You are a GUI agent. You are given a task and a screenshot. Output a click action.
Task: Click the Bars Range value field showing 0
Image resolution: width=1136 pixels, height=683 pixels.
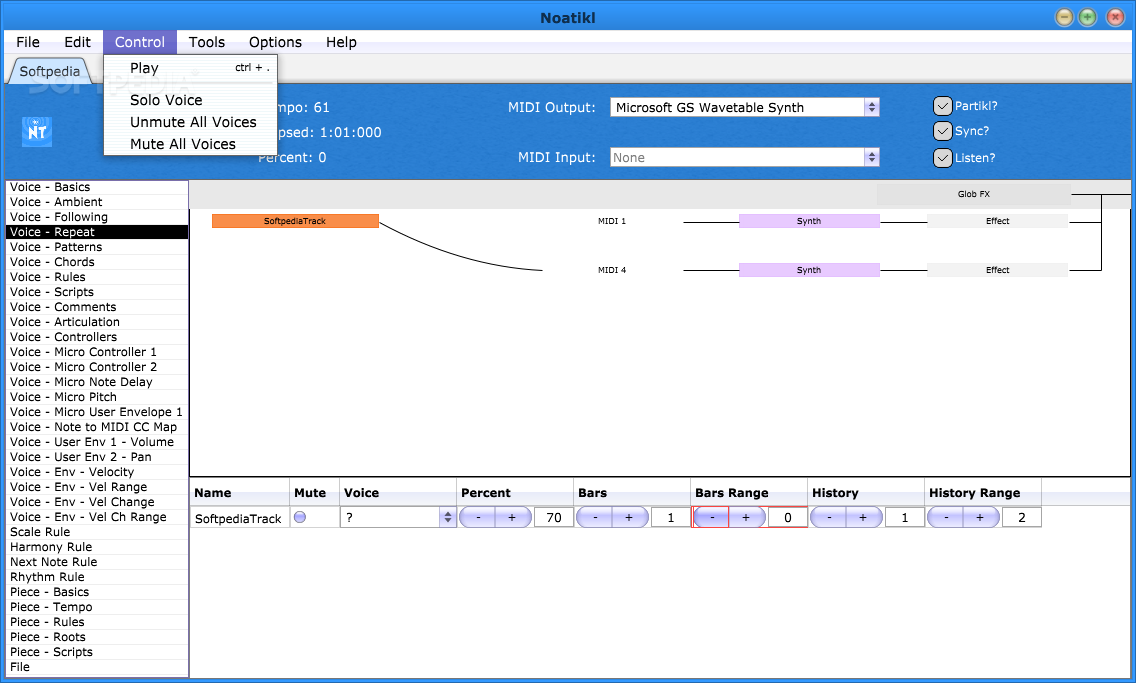[788, 517]
